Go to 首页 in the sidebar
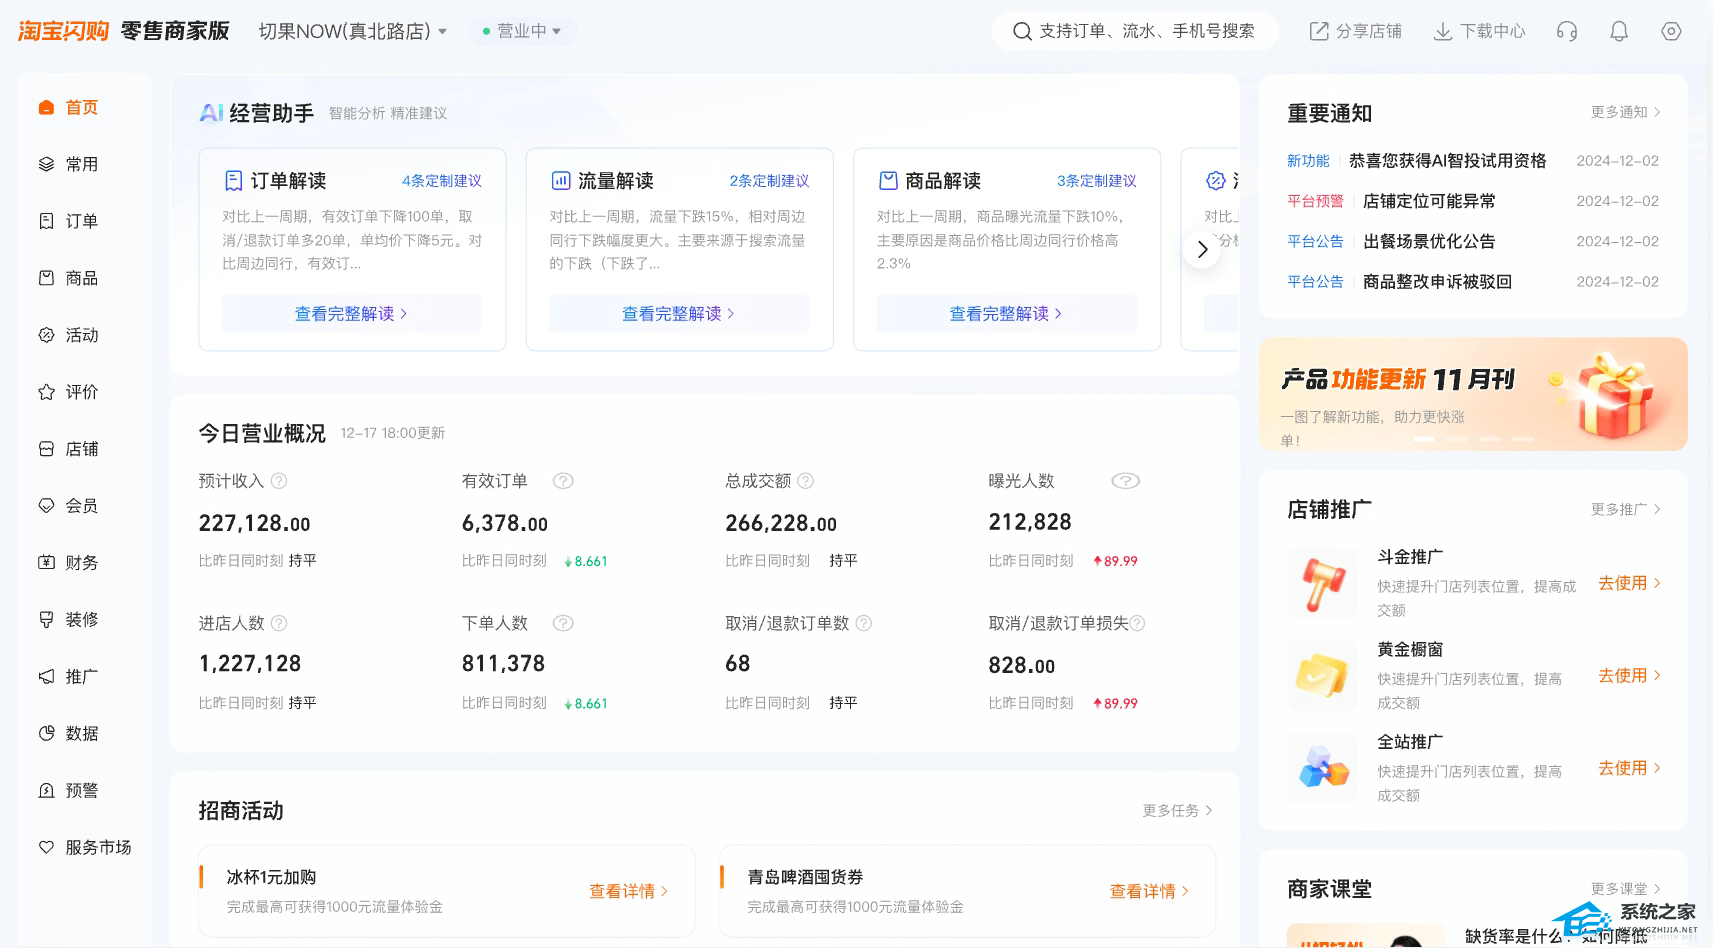This screenshot has height=948, width=1713. coord(84,107)
